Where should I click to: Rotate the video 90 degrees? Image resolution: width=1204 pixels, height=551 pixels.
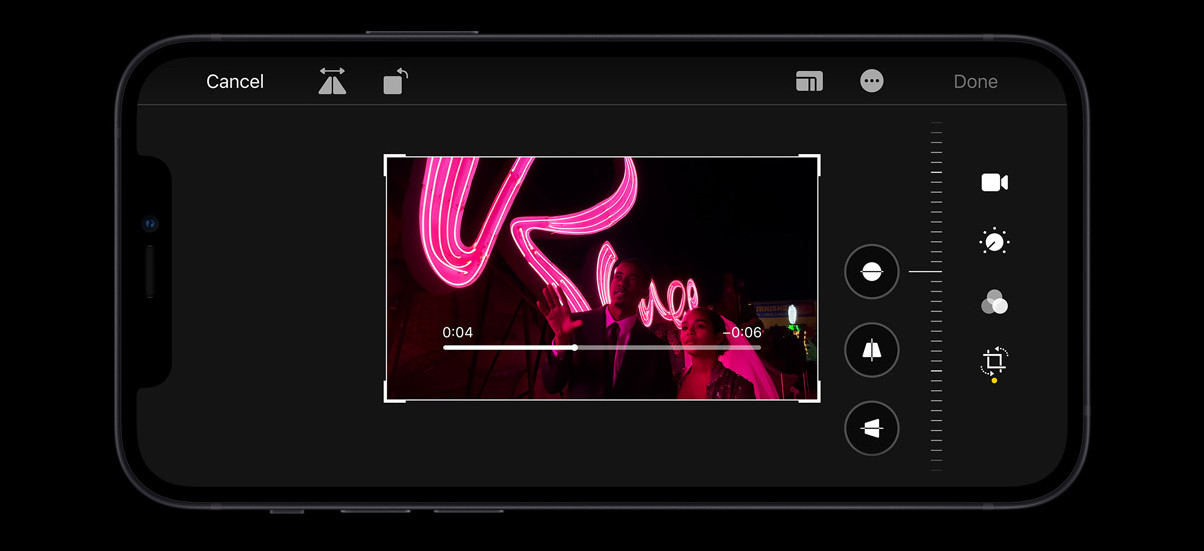point(396,82)
